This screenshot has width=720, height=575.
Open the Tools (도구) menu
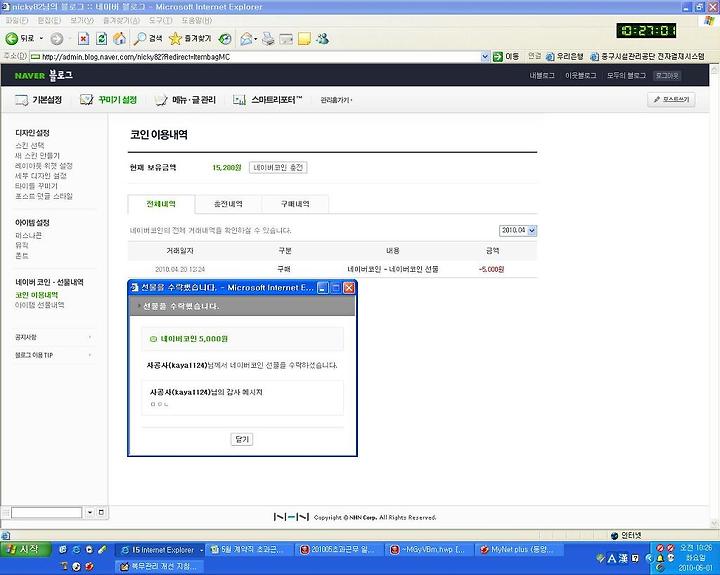click(160, 20)
